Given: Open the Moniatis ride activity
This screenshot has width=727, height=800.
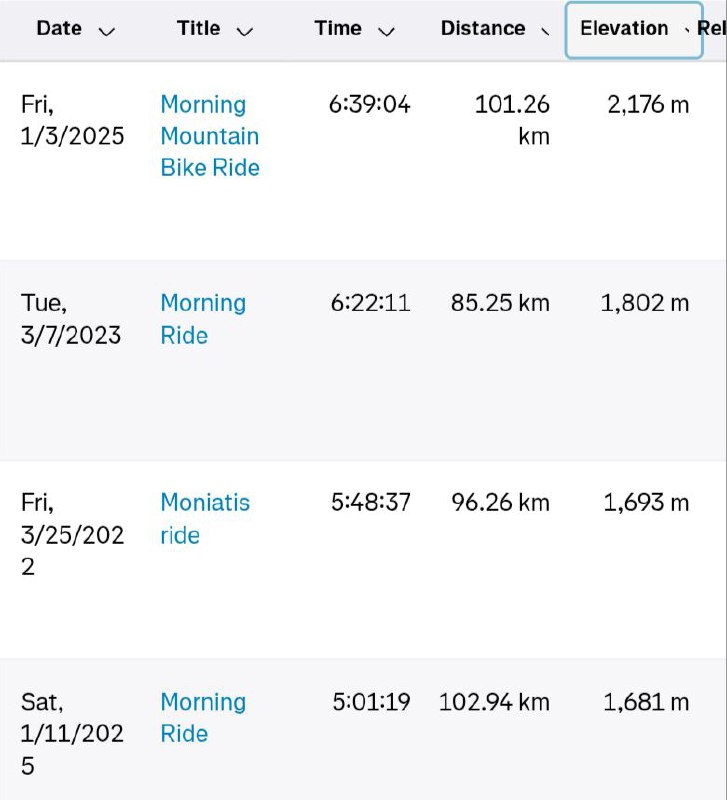Looking at the screenshot, I should [x=205, y=518].
